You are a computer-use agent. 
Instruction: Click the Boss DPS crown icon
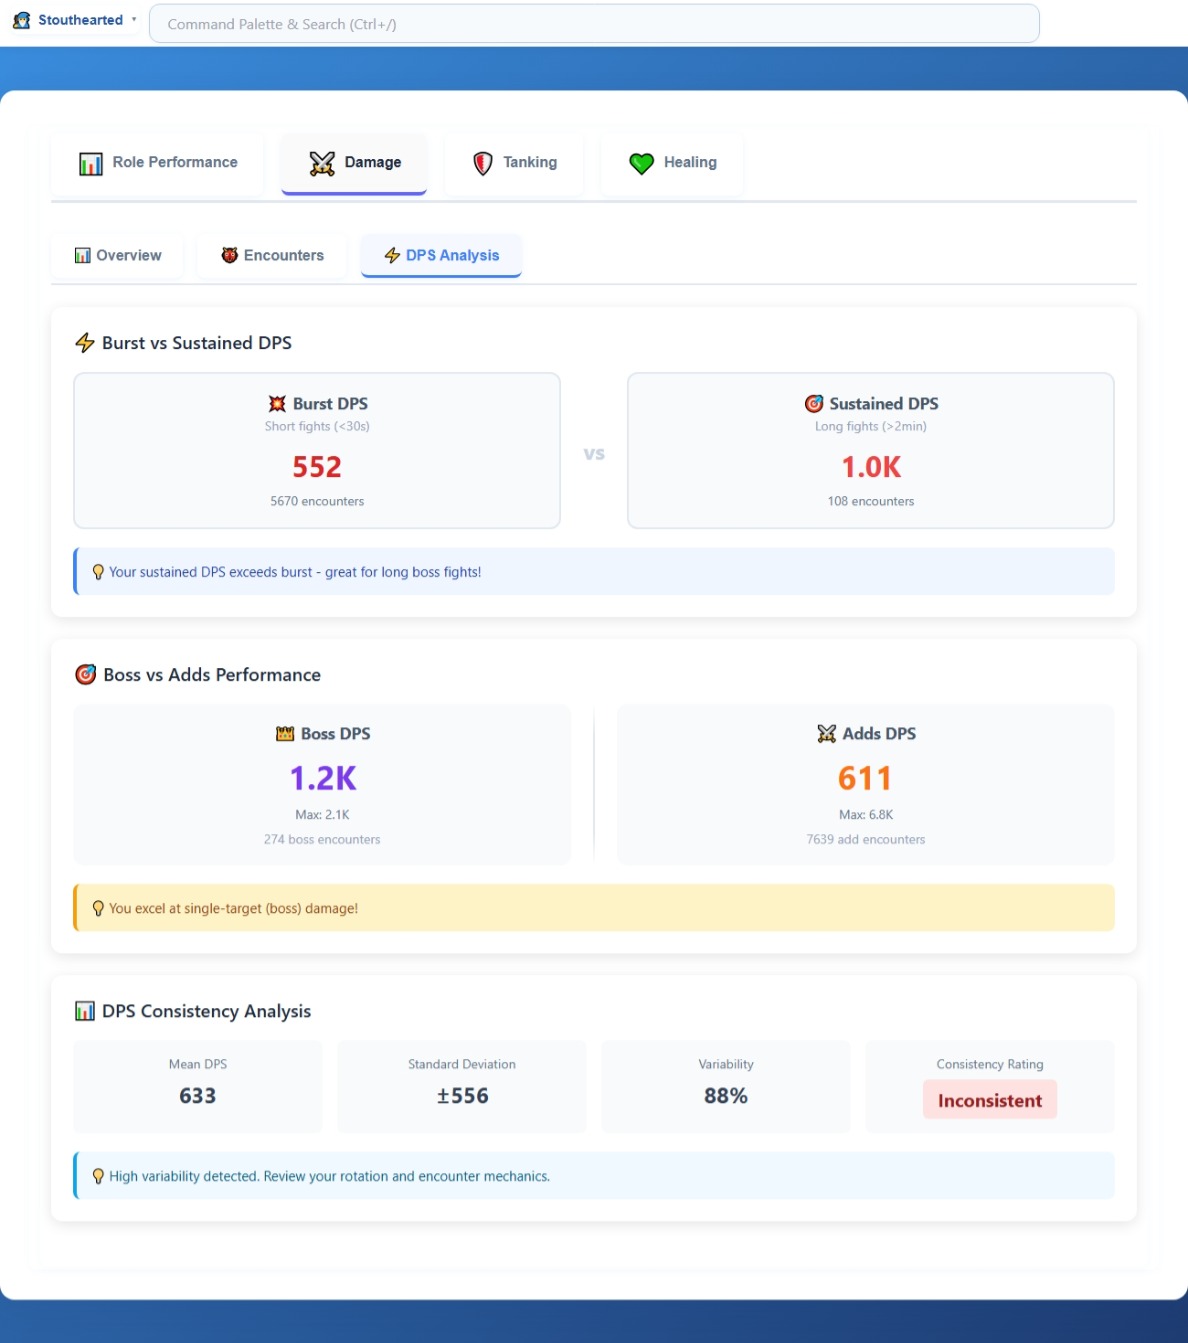(285, 734)
